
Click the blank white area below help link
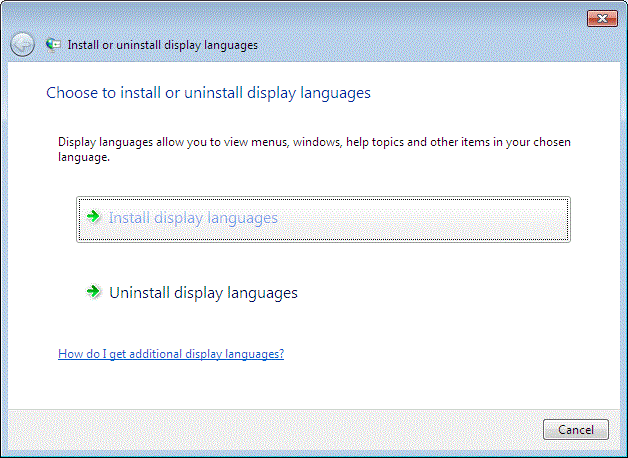[x=312, y=386]
